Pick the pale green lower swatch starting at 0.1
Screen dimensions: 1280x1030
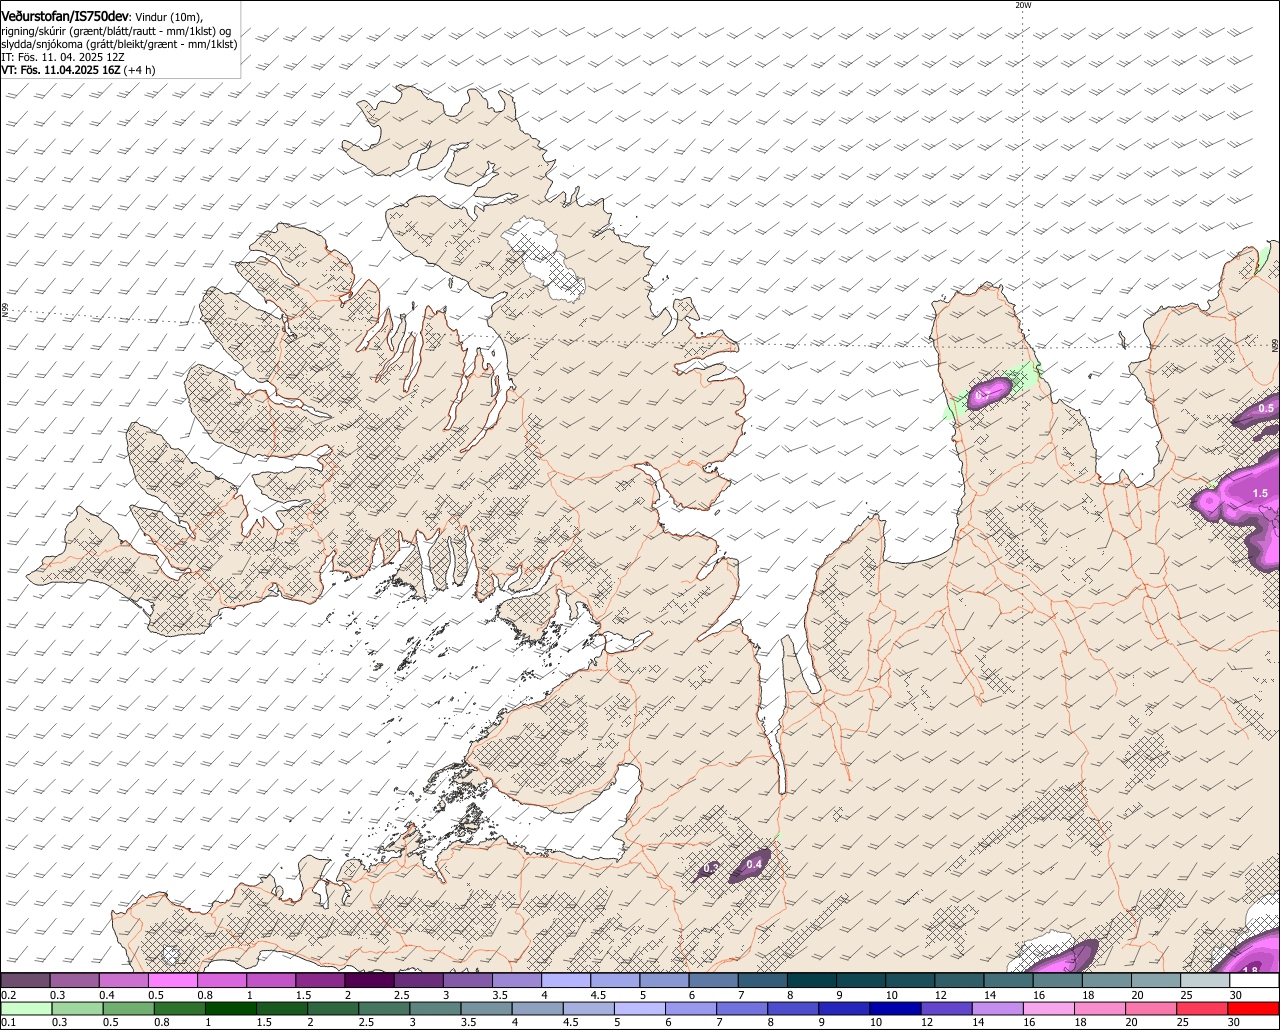(26, 1009)
